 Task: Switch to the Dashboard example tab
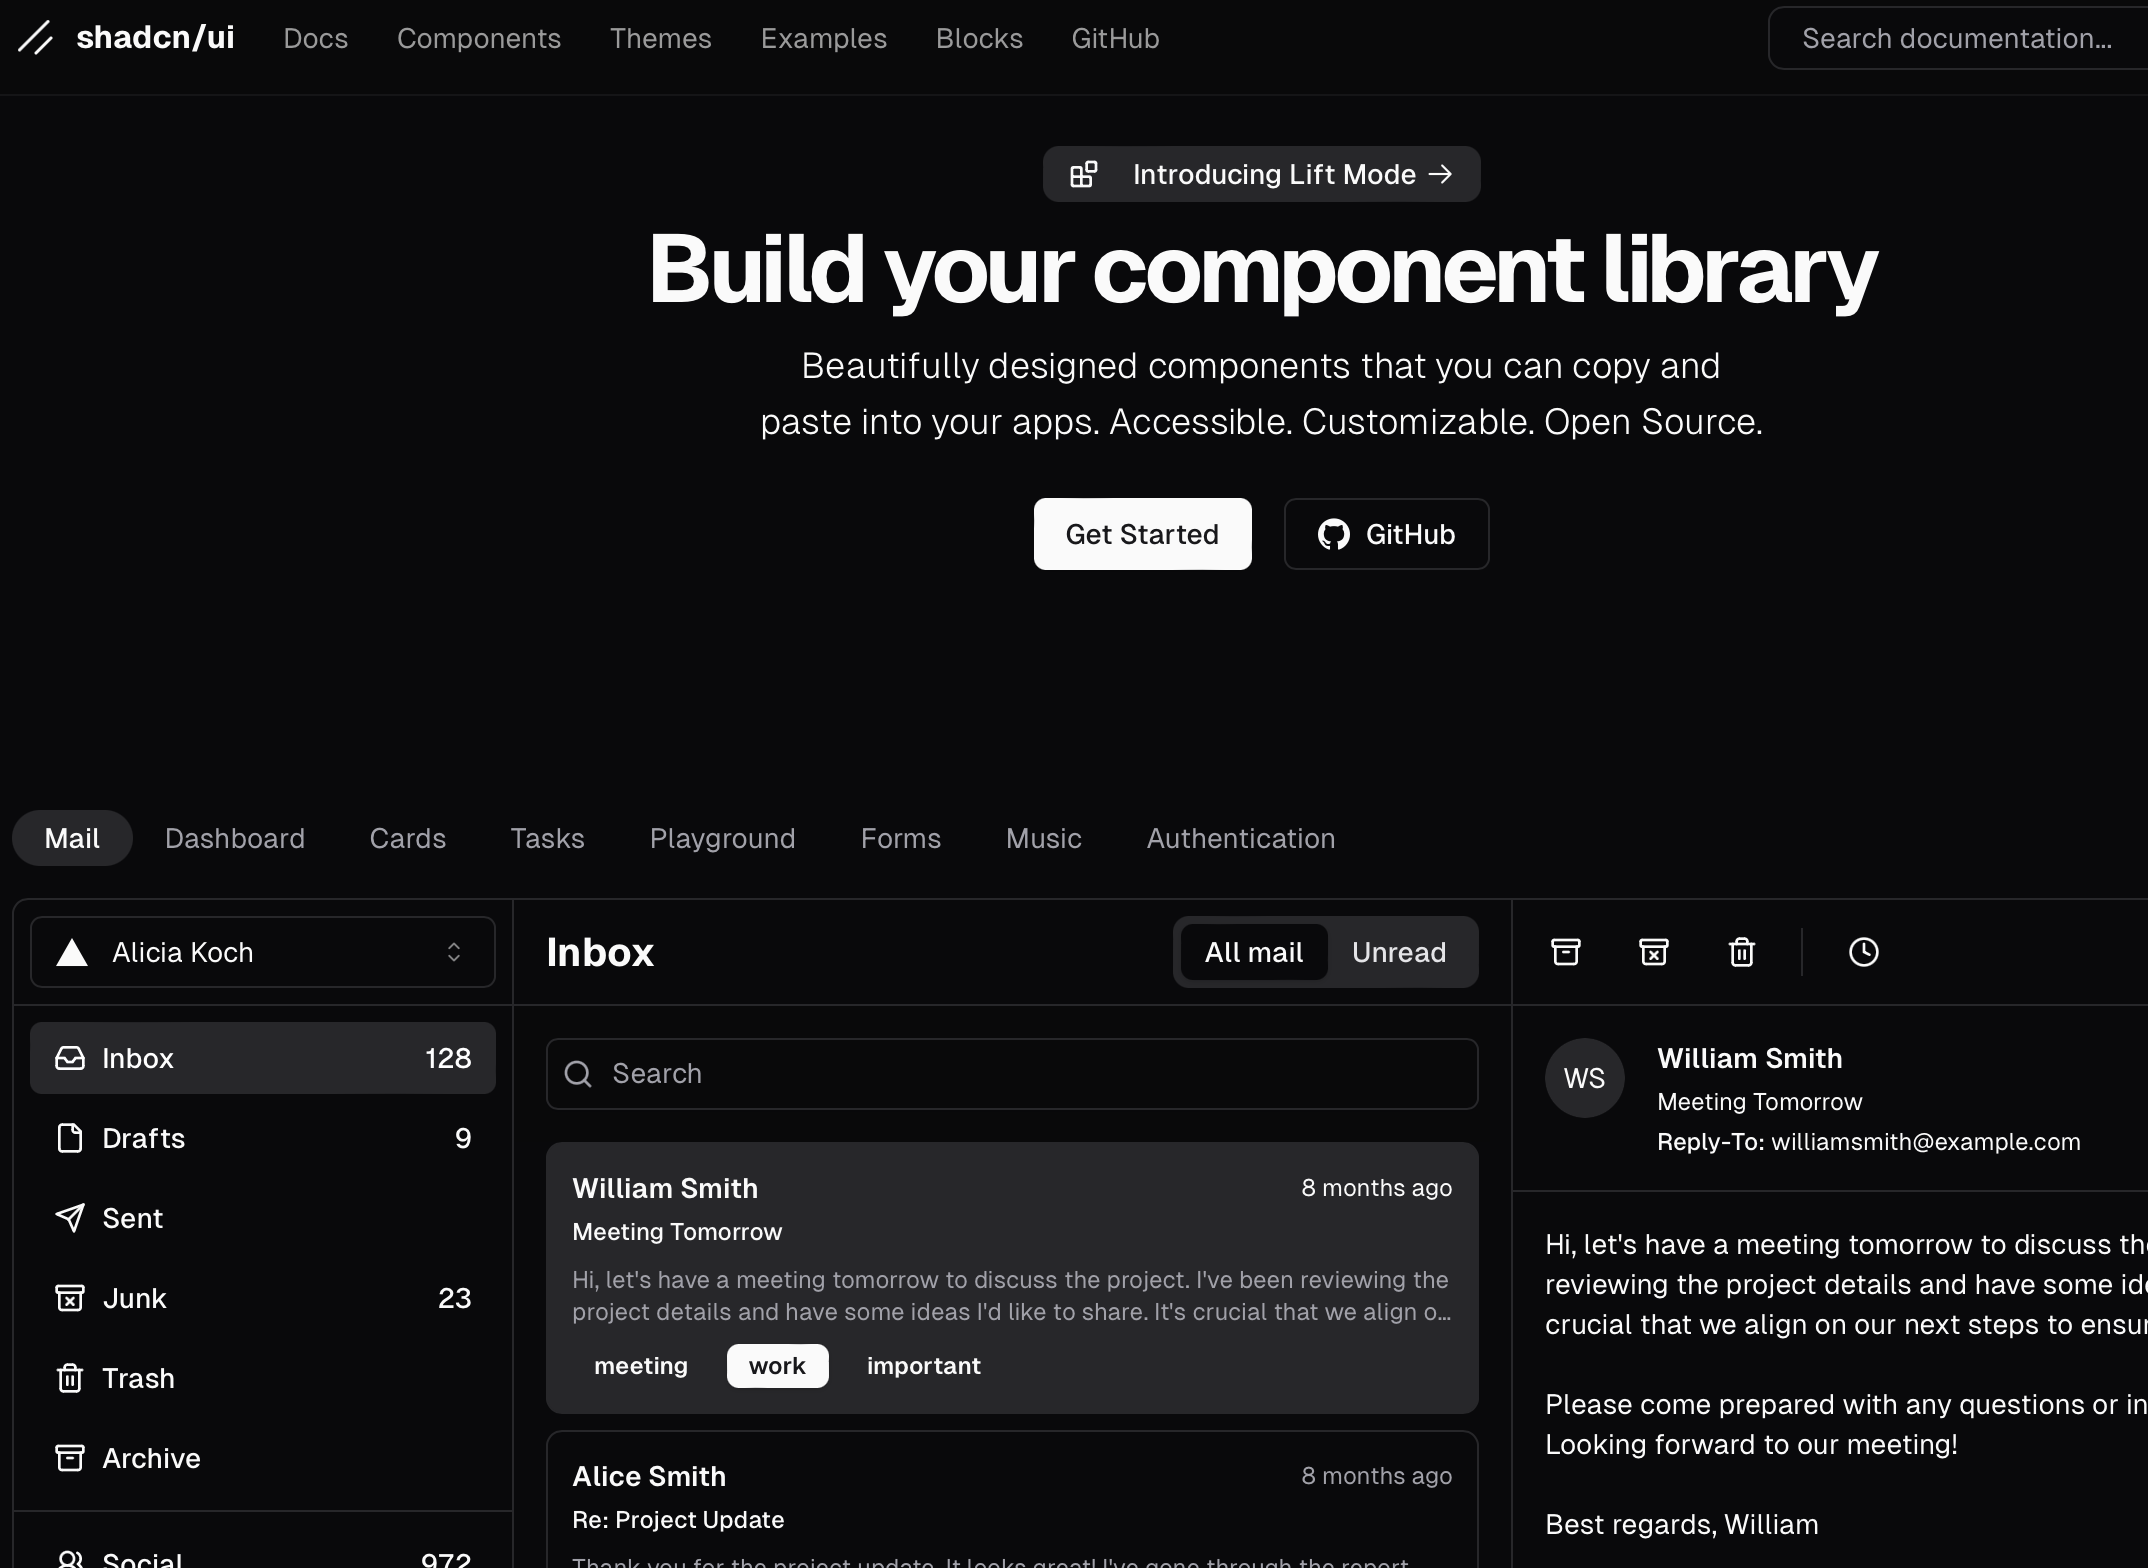coord(234,838)
